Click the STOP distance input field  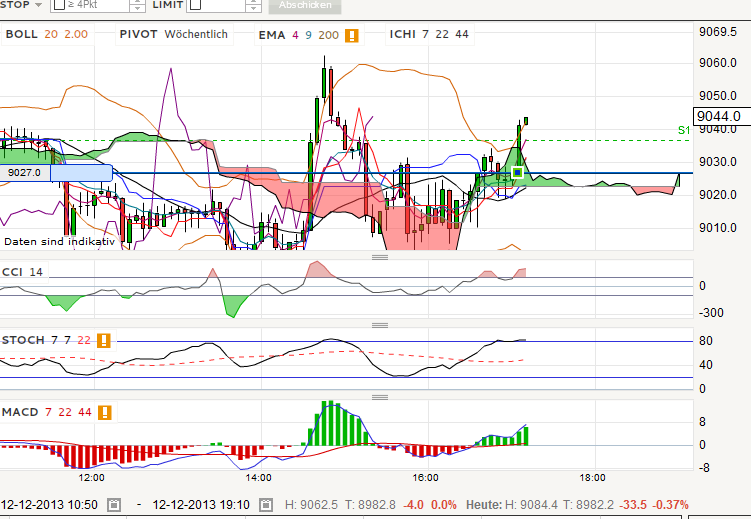pos(90,5)
